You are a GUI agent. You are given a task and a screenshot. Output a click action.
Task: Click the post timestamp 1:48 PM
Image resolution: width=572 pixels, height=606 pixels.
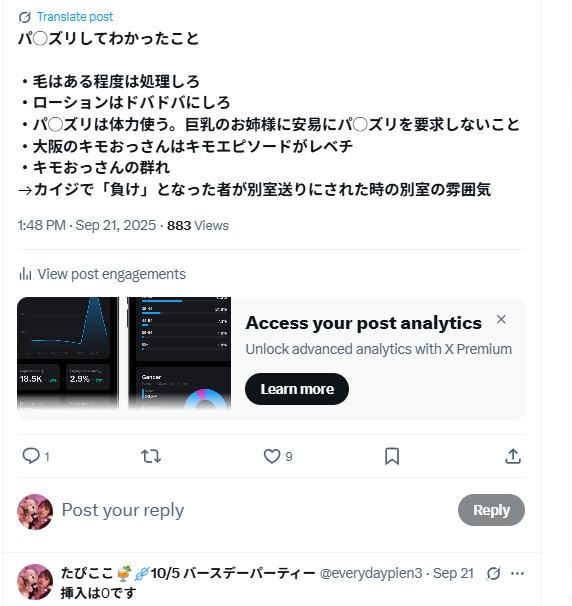click(41, 225)
